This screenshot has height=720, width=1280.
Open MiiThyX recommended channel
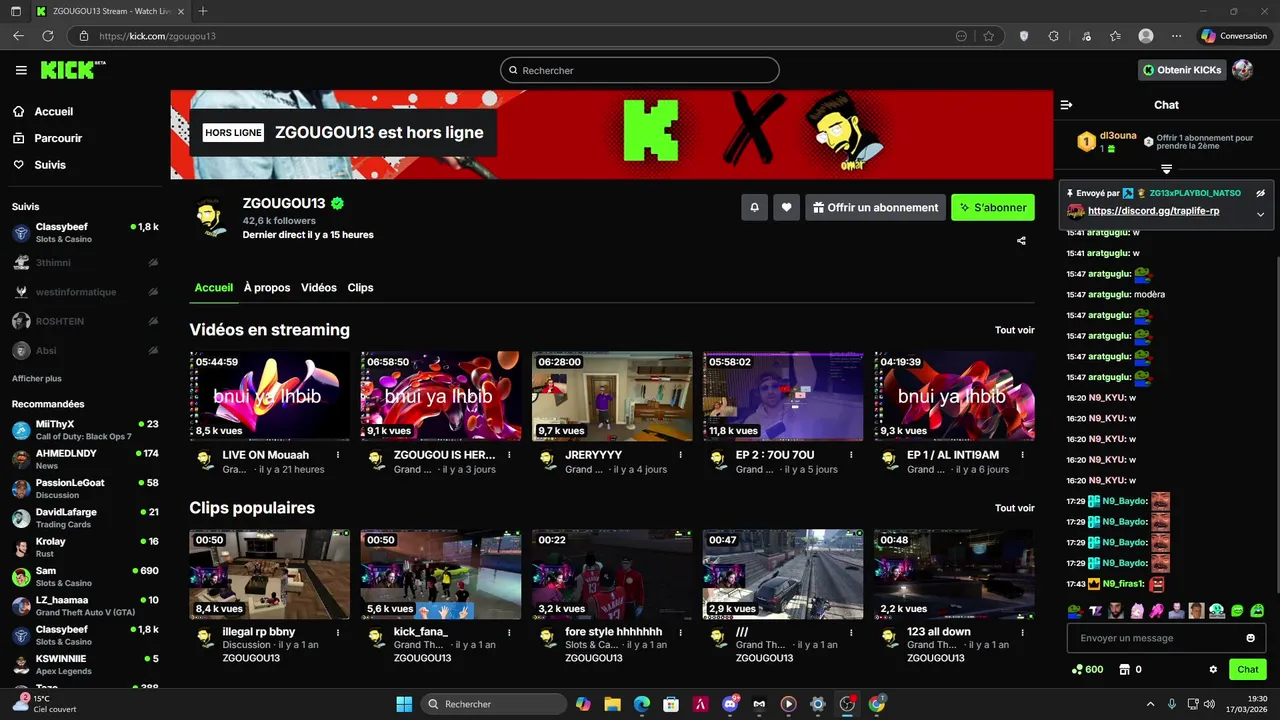[x=85, y=430]
